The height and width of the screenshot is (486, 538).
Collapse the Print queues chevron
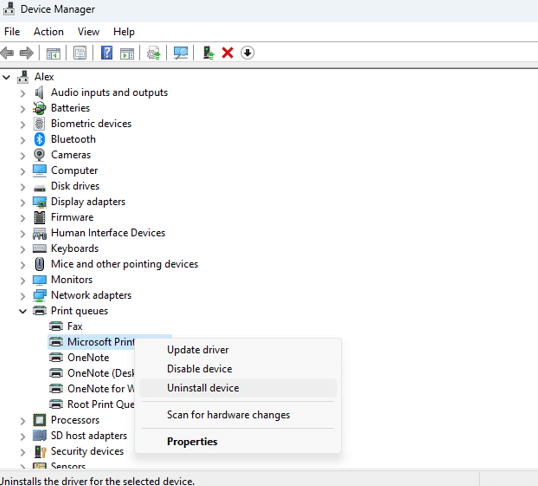coord(23,311)
